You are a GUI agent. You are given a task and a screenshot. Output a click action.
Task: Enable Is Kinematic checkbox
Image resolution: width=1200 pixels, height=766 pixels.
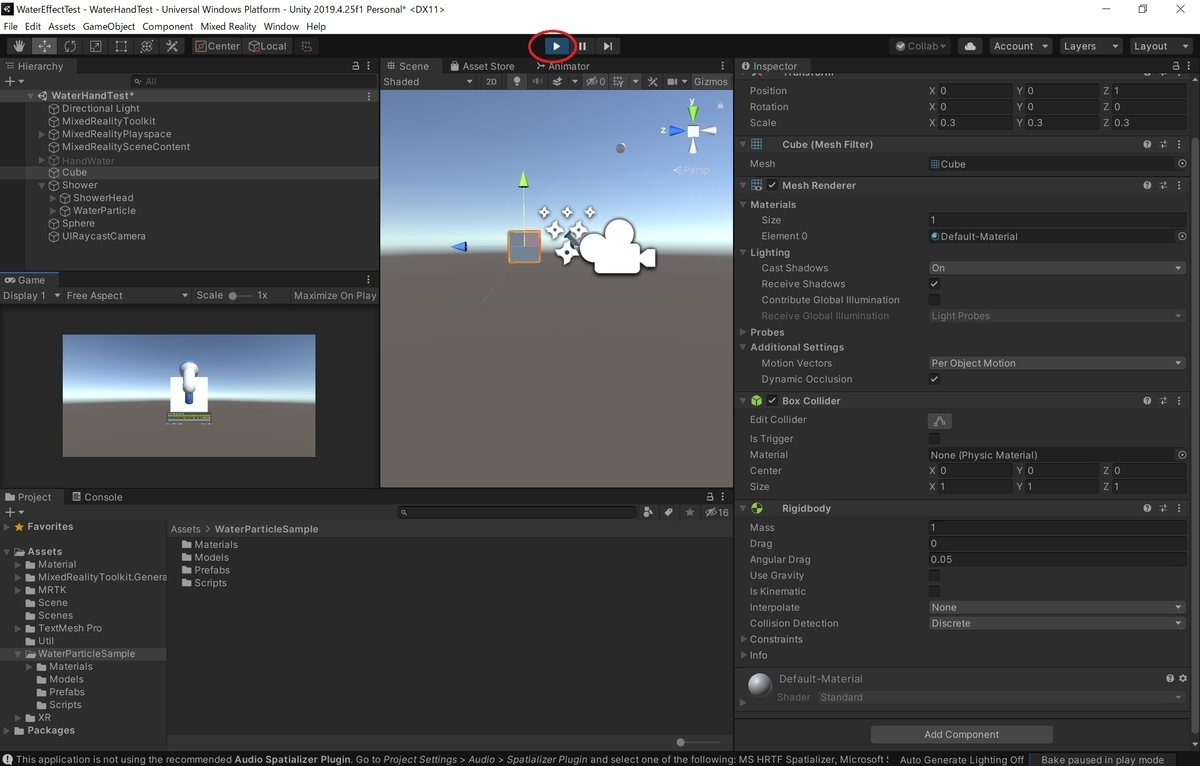pos(934,592)
